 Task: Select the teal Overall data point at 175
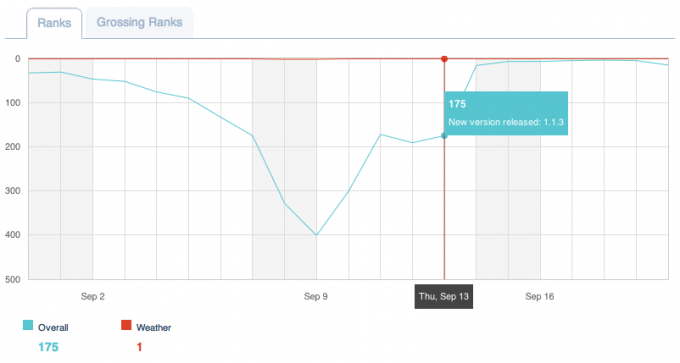[444, 136]
